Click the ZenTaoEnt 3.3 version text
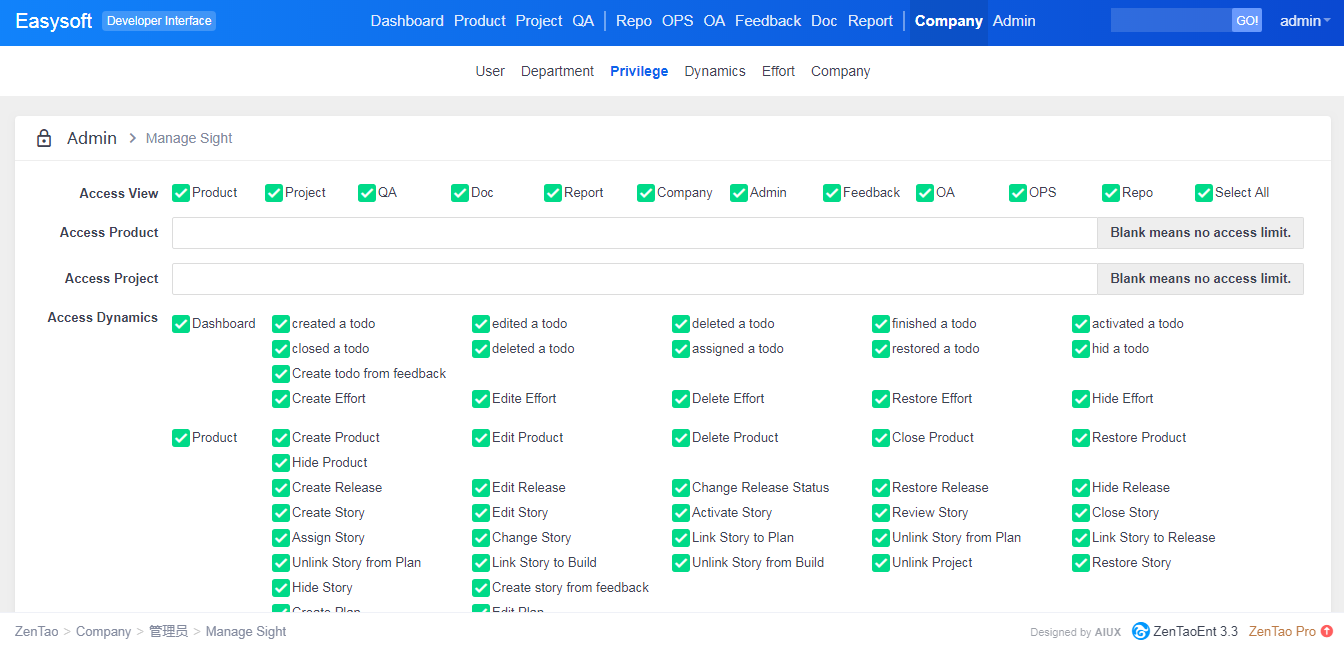This screenshot has width=1344, height=649. click(x=1196, y=631)
